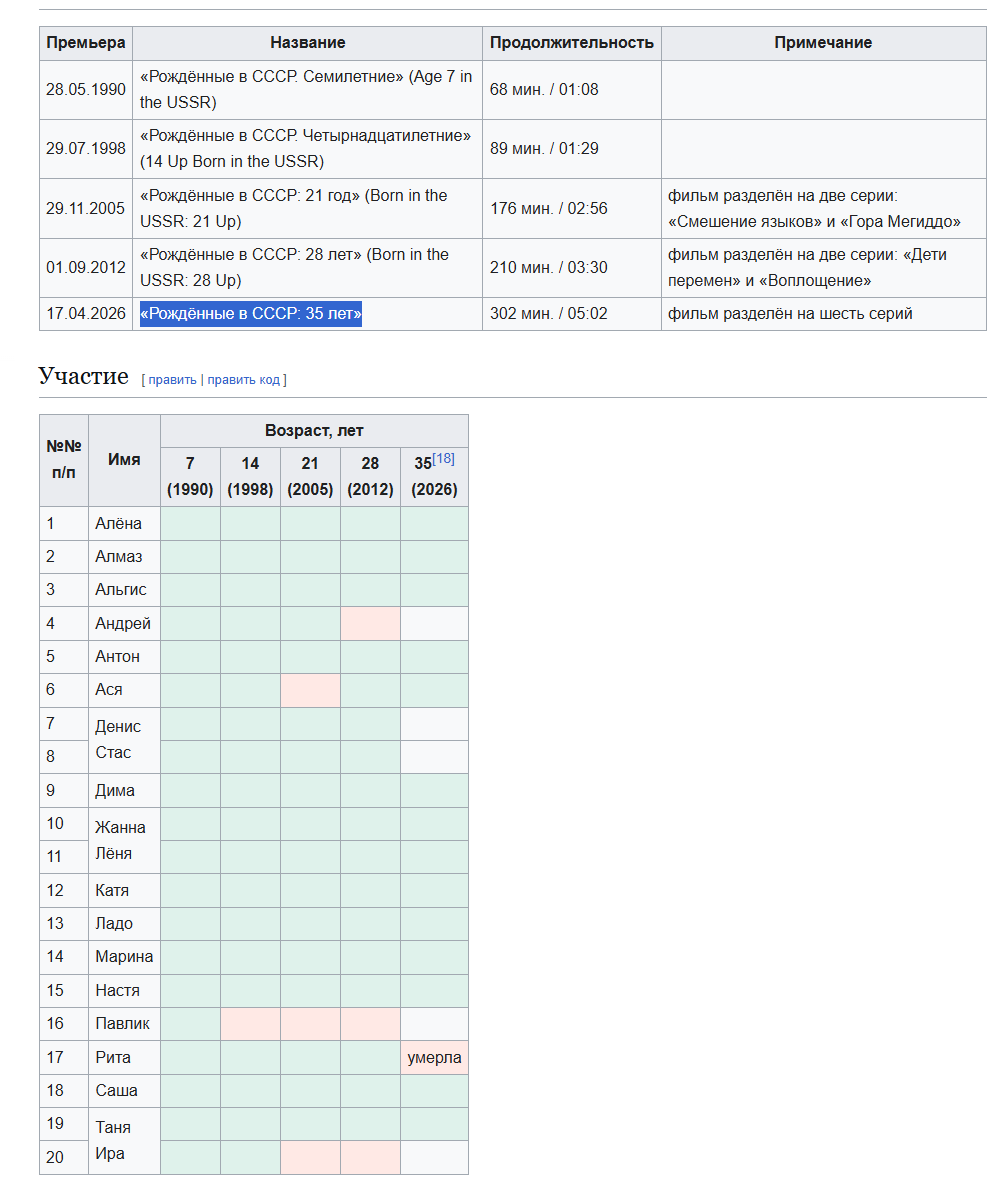Click the Продолжительность column header
Screen dimensions: 1005x1196
pos(572,43)
